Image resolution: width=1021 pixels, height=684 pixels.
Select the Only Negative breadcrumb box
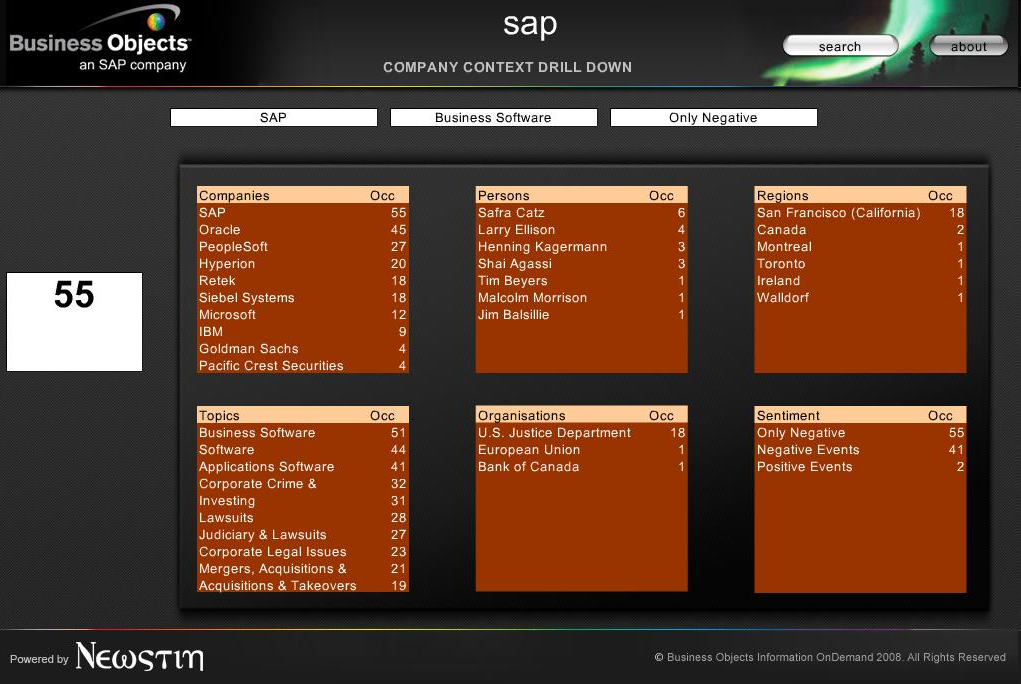tap(714, 117)
